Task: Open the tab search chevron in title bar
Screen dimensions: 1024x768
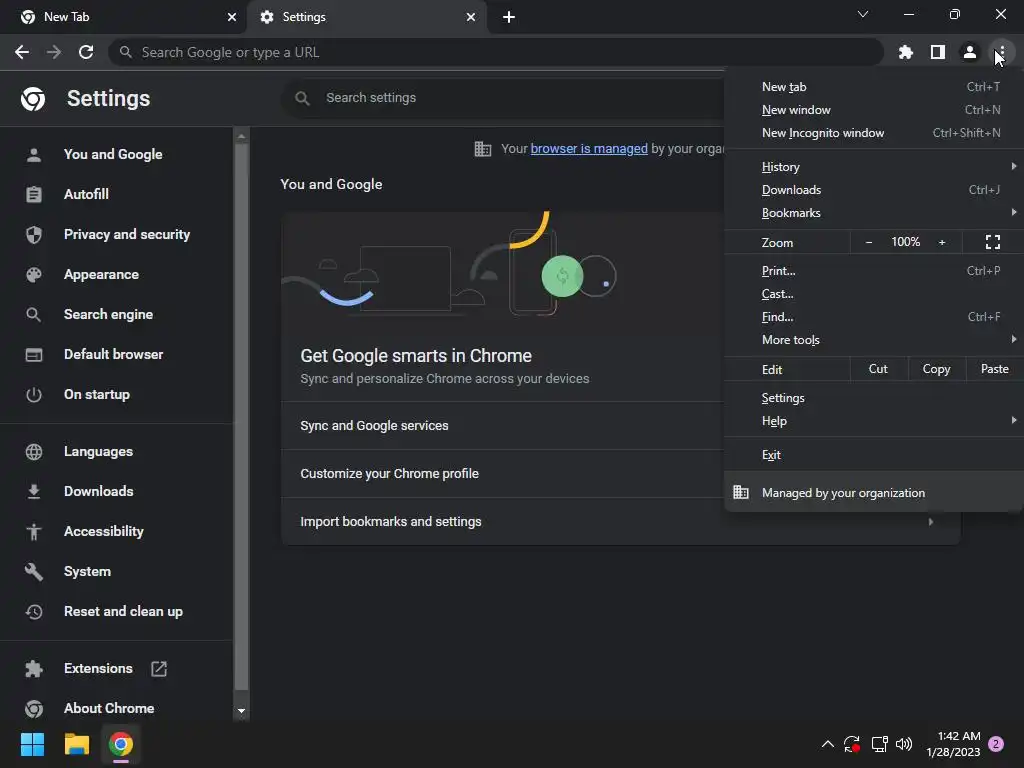Action: [863, 14]
